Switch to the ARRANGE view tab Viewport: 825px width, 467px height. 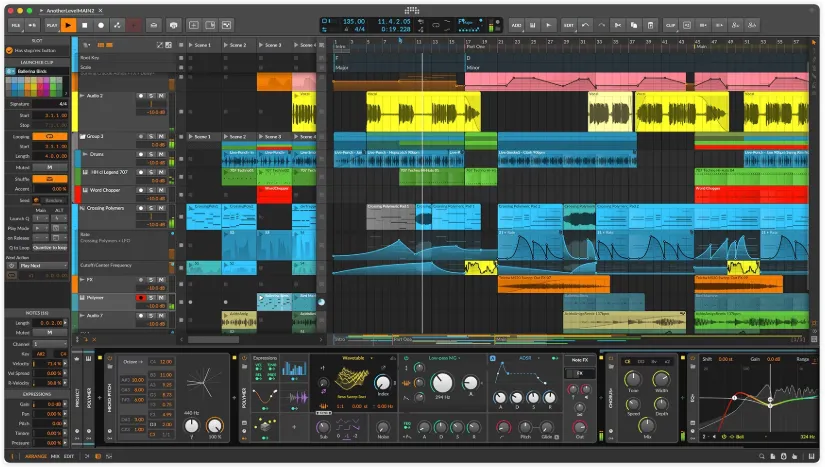(x=36, y=456)
